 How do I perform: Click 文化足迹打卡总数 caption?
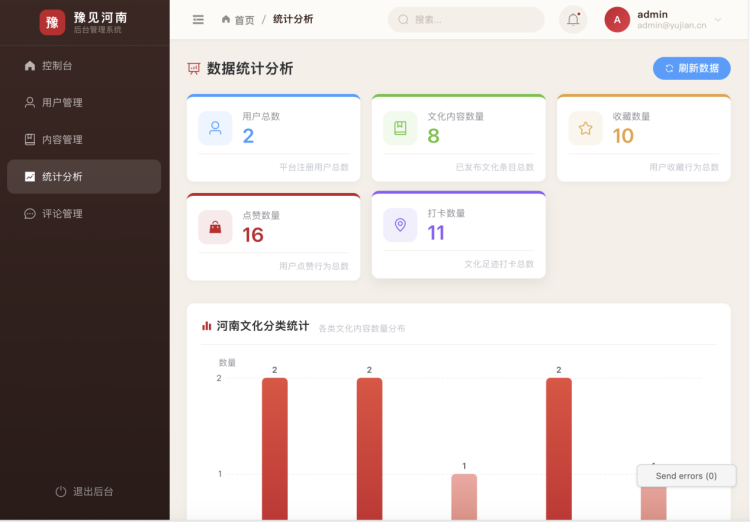click(499, 264)
